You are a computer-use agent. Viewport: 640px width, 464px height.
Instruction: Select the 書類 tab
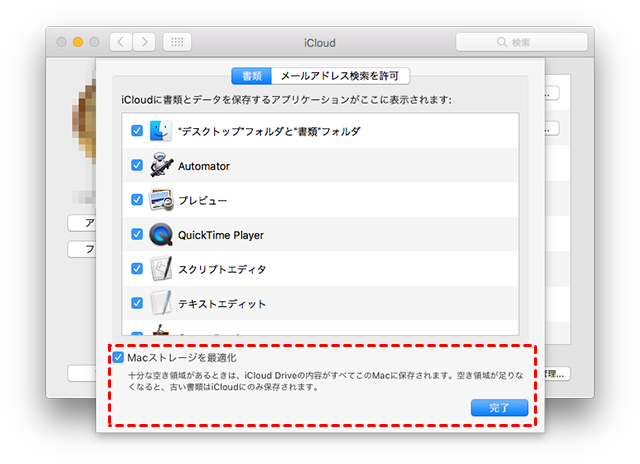tap(251, 76)
